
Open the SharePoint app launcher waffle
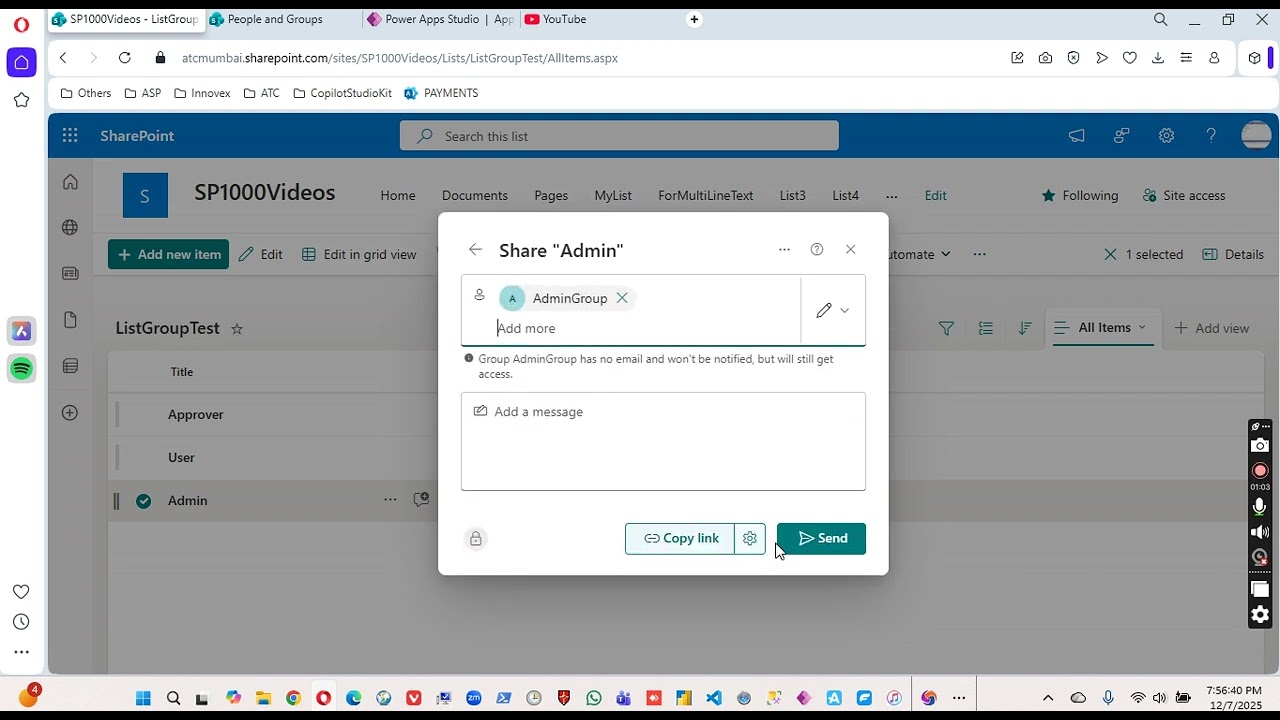point(70,136)
